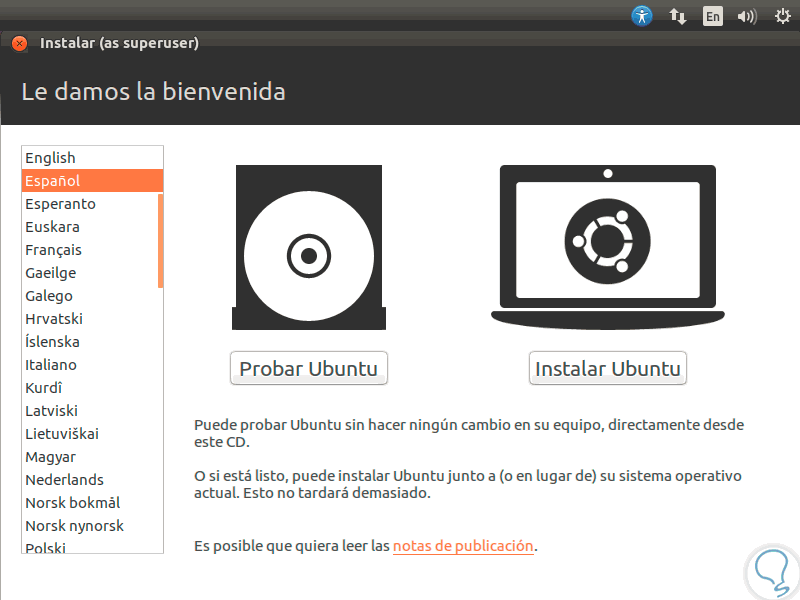Click the laptop with Ubuntu logo illustration
The height and width of the screenshot is (600, 800).
click(x=608, y=247)
